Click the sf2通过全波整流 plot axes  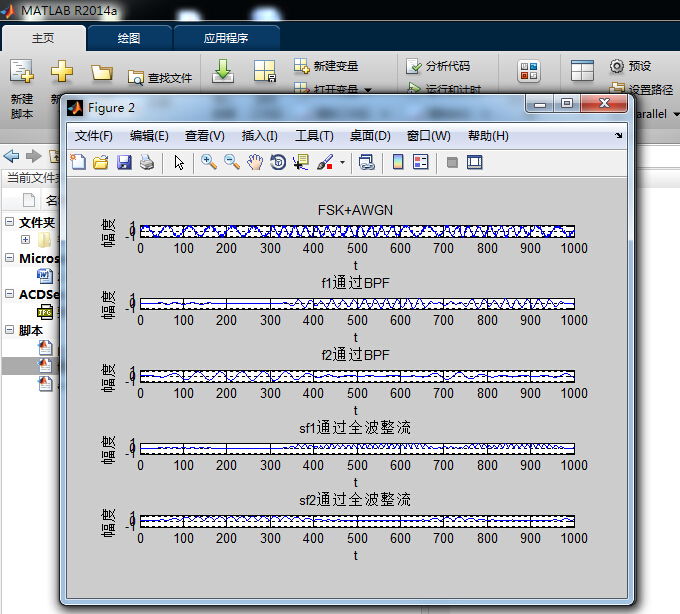(x=357, y=521)
